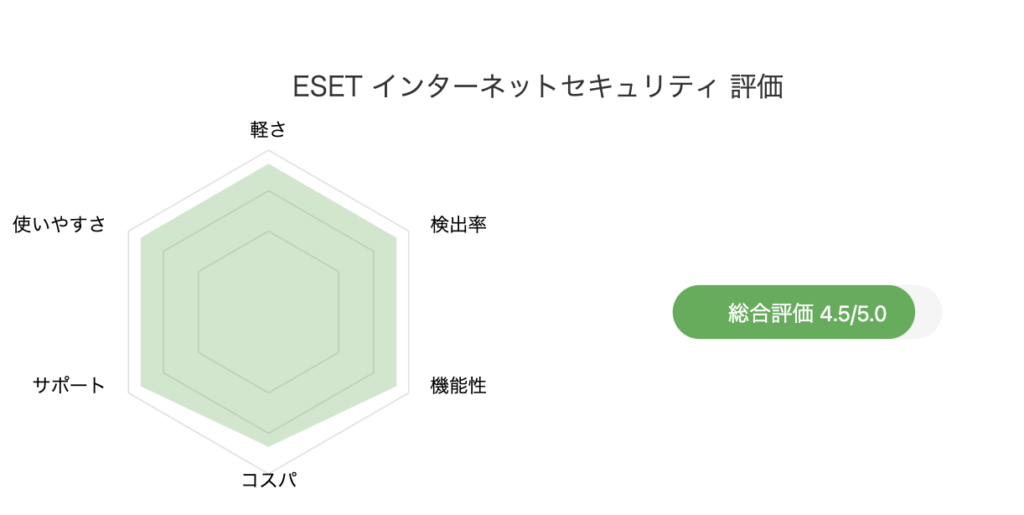Click the green radar vertex near 機能性

[x=396, y=386]
